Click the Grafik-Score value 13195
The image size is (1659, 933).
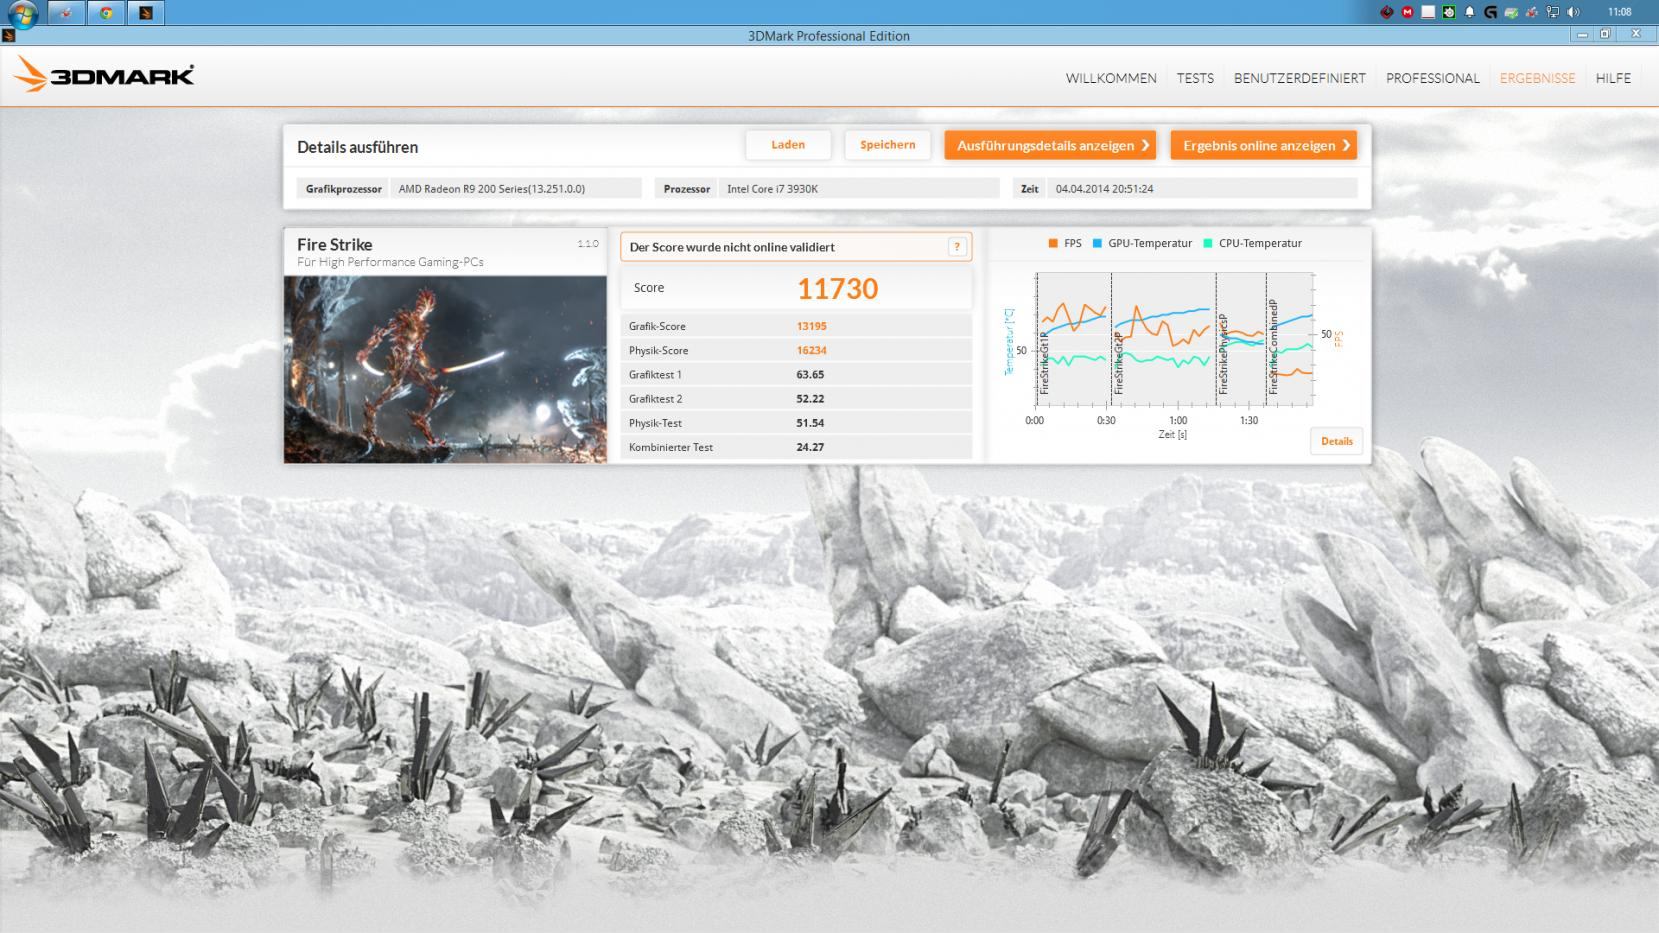[x=811, y=326]
